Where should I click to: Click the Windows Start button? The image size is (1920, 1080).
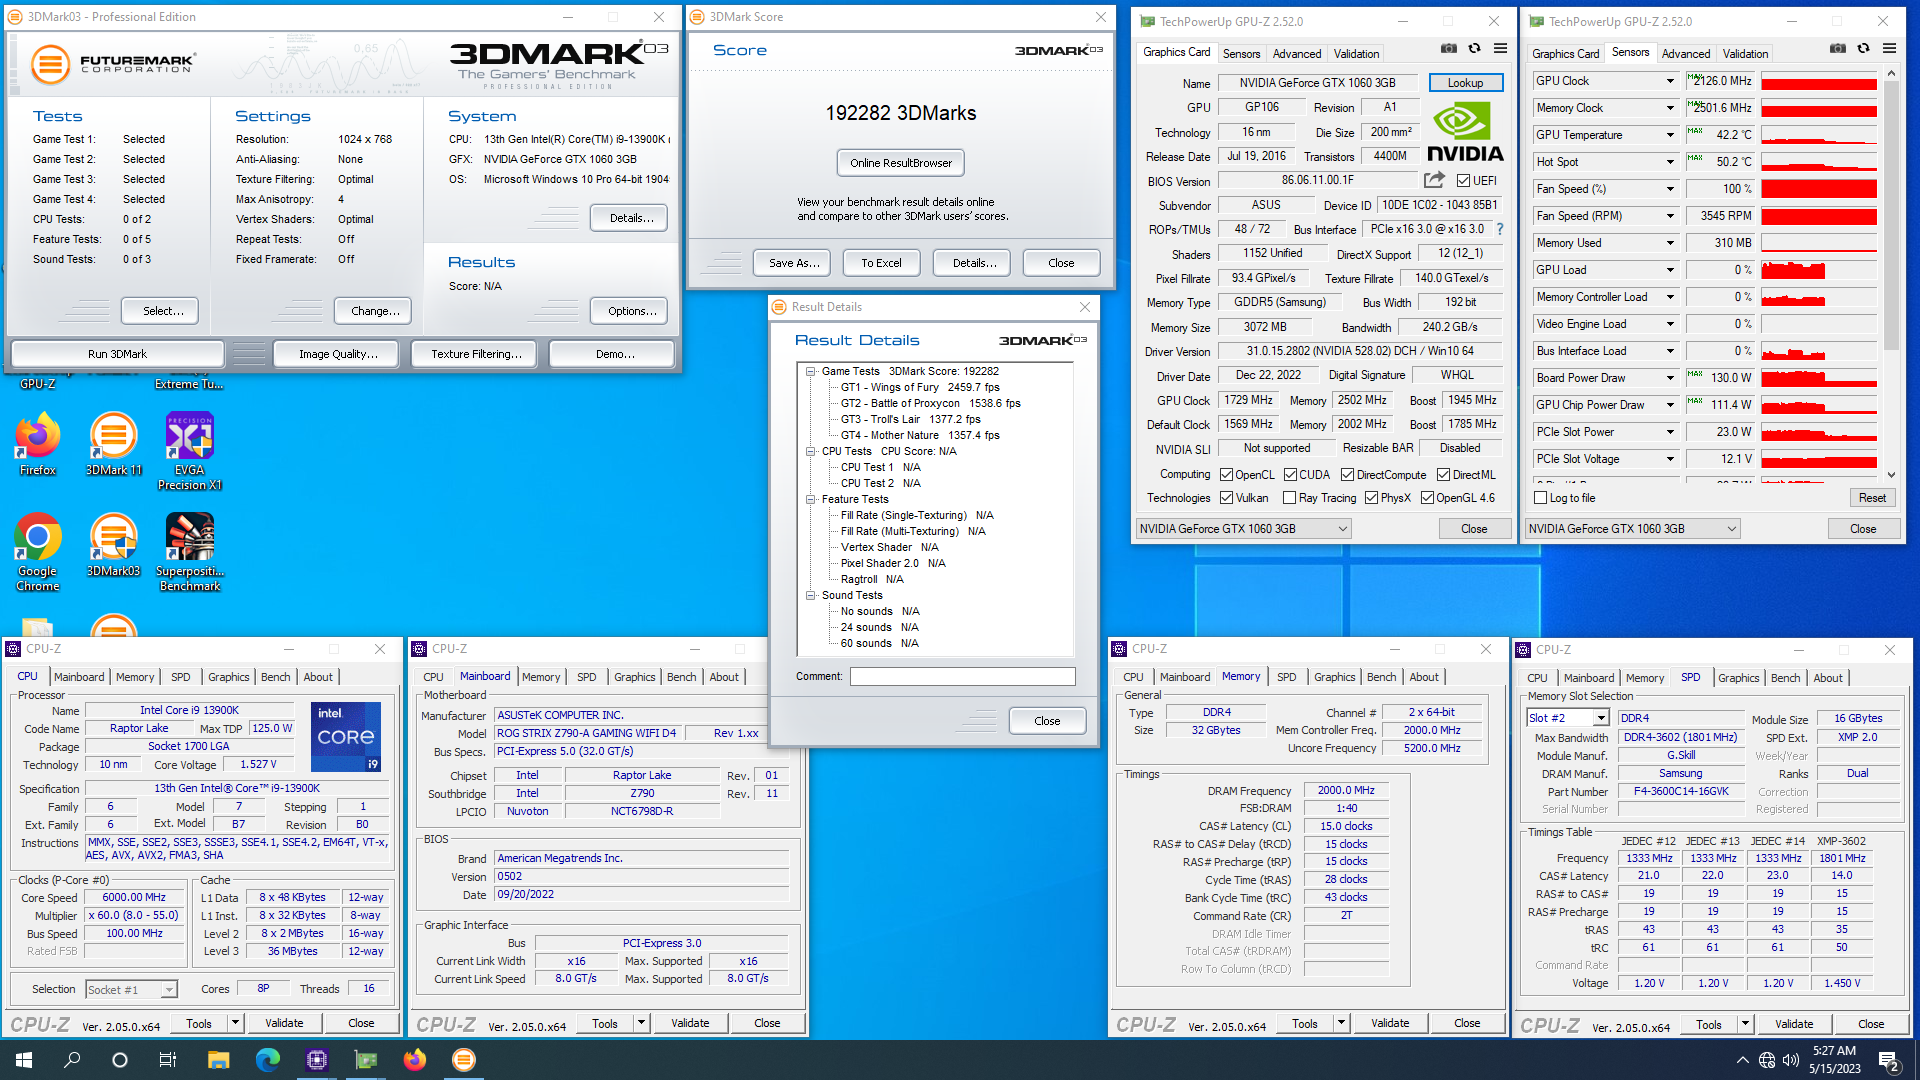pyautogui.click(x=24, y=1060)
